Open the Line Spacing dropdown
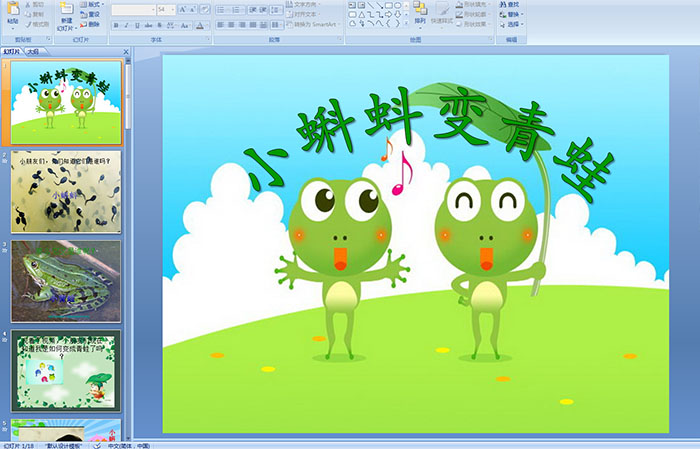Image resolution: width=700 pixels, height=449 pixels. point(276,10)
